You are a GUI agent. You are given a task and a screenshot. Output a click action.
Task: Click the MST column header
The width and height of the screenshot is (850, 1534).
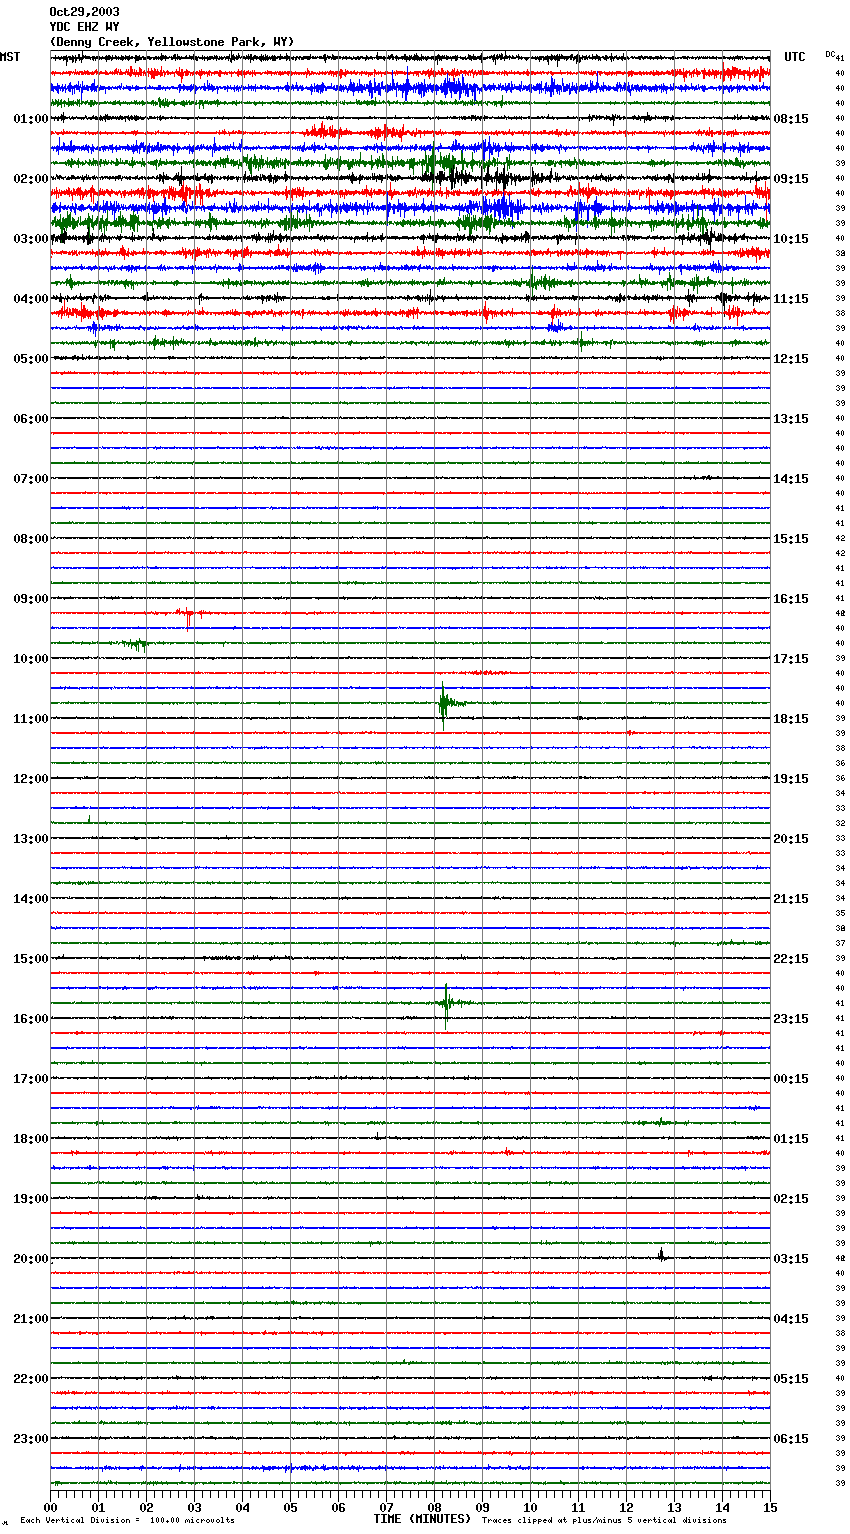point(10,57)
